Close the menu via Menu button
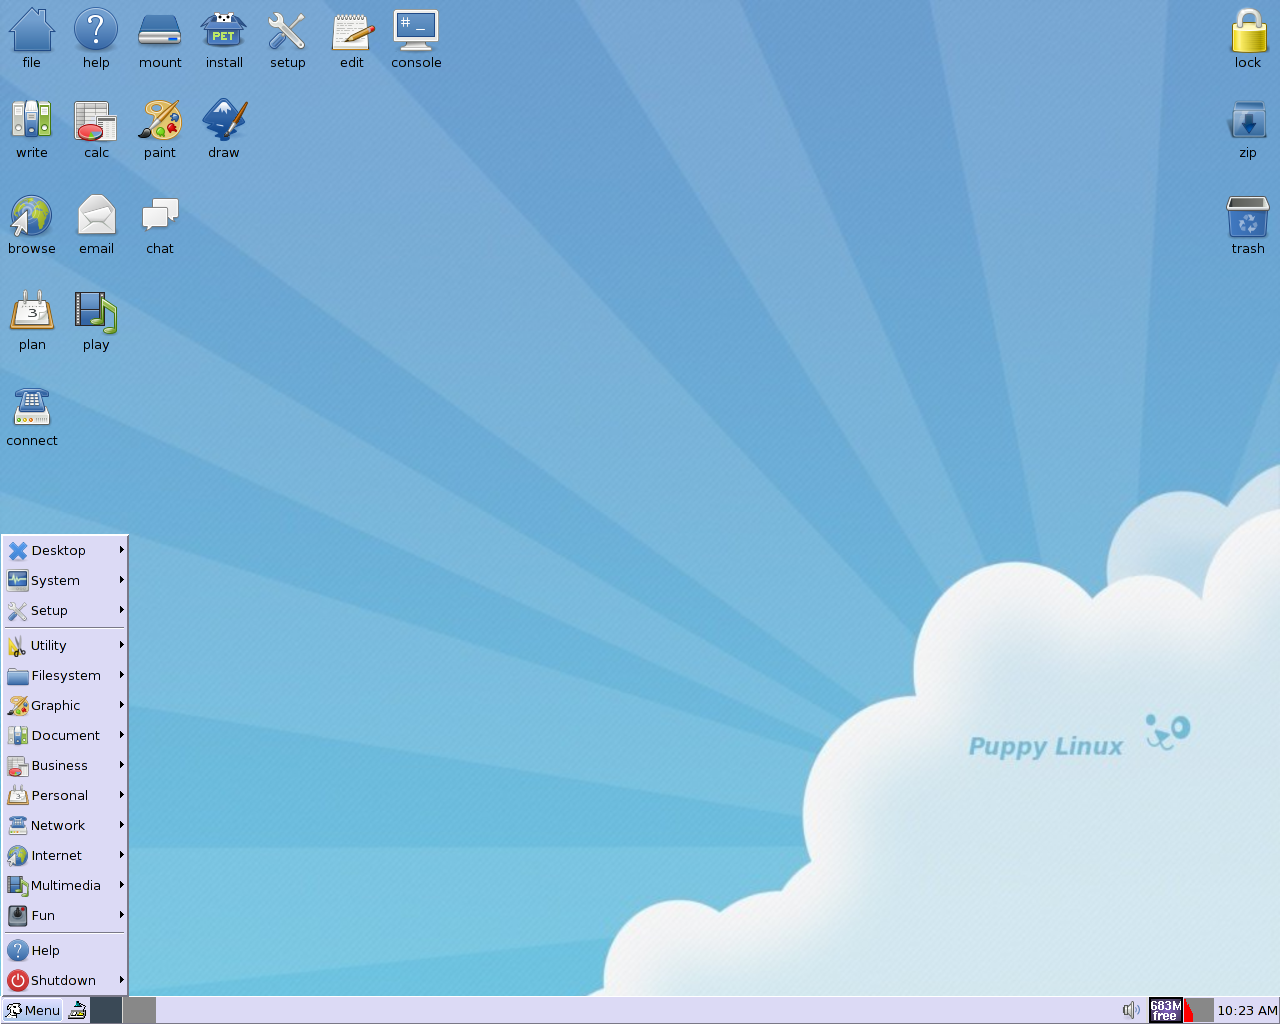The image size is (1280, 1024). (32, 1010)
